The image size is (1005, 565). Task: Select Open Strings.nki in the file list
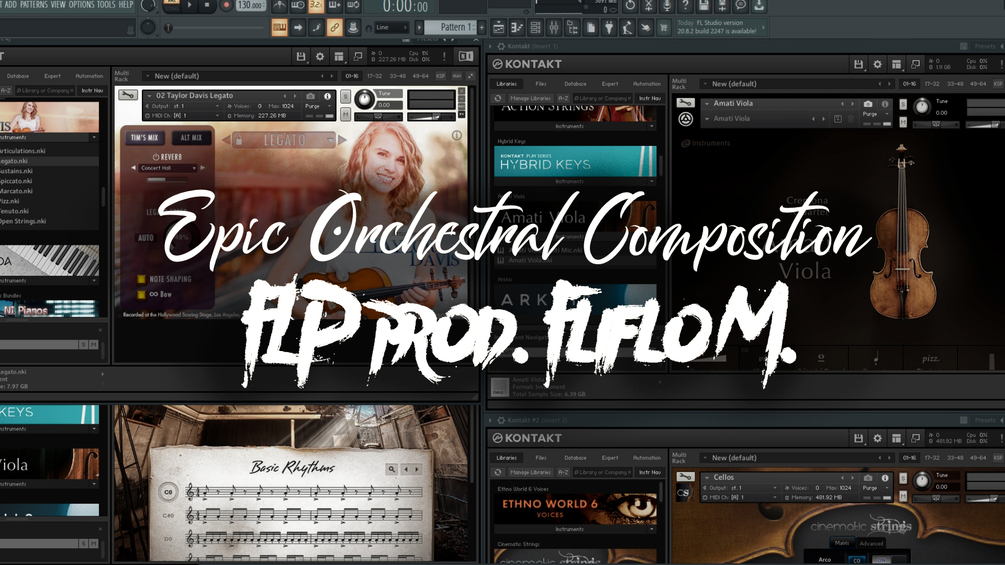(x=23, y=221)
